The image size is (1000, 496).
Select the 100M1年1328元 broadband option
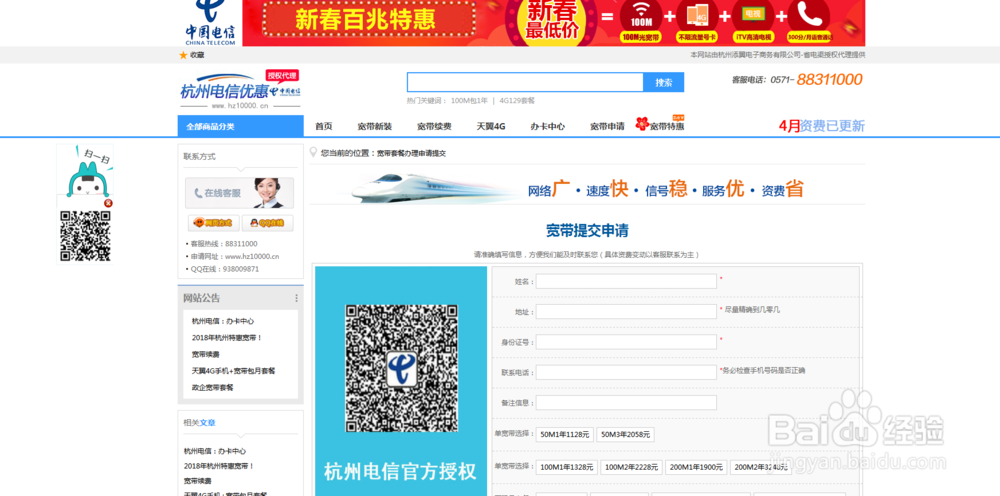(566, 467)
